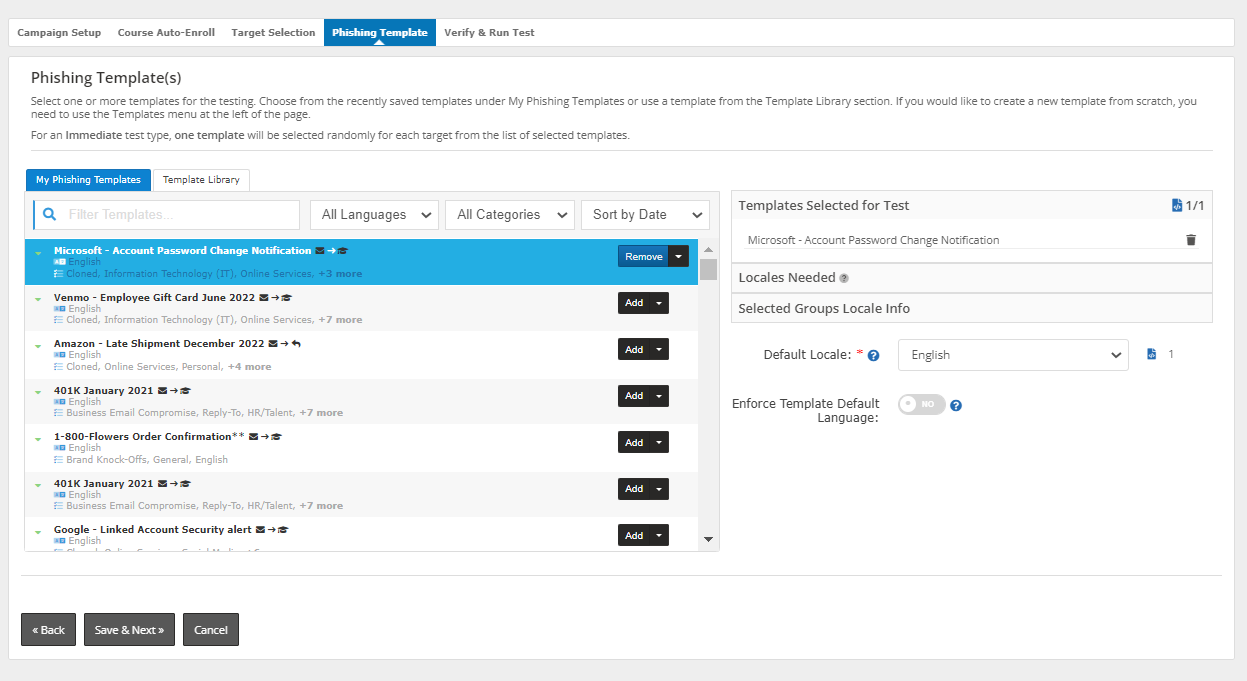
Task: Remove the Microsoft template from test
Action: tap(643, 257)
